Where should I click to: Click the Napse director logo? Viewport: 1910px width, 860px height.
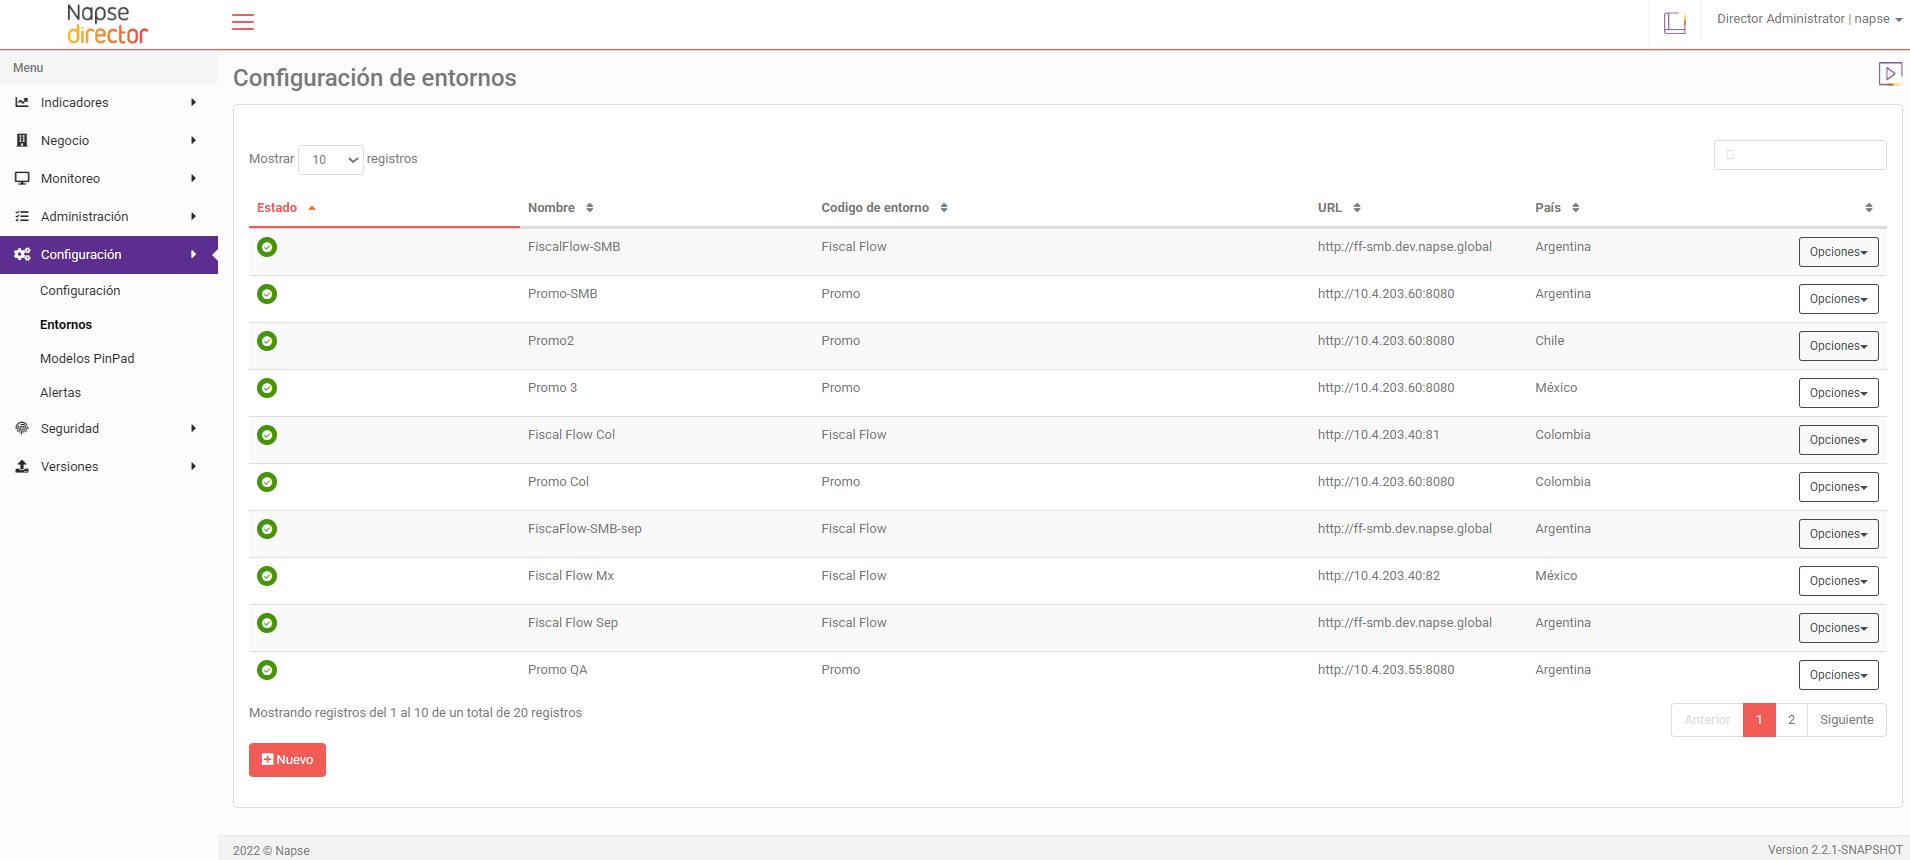[107, 24]
